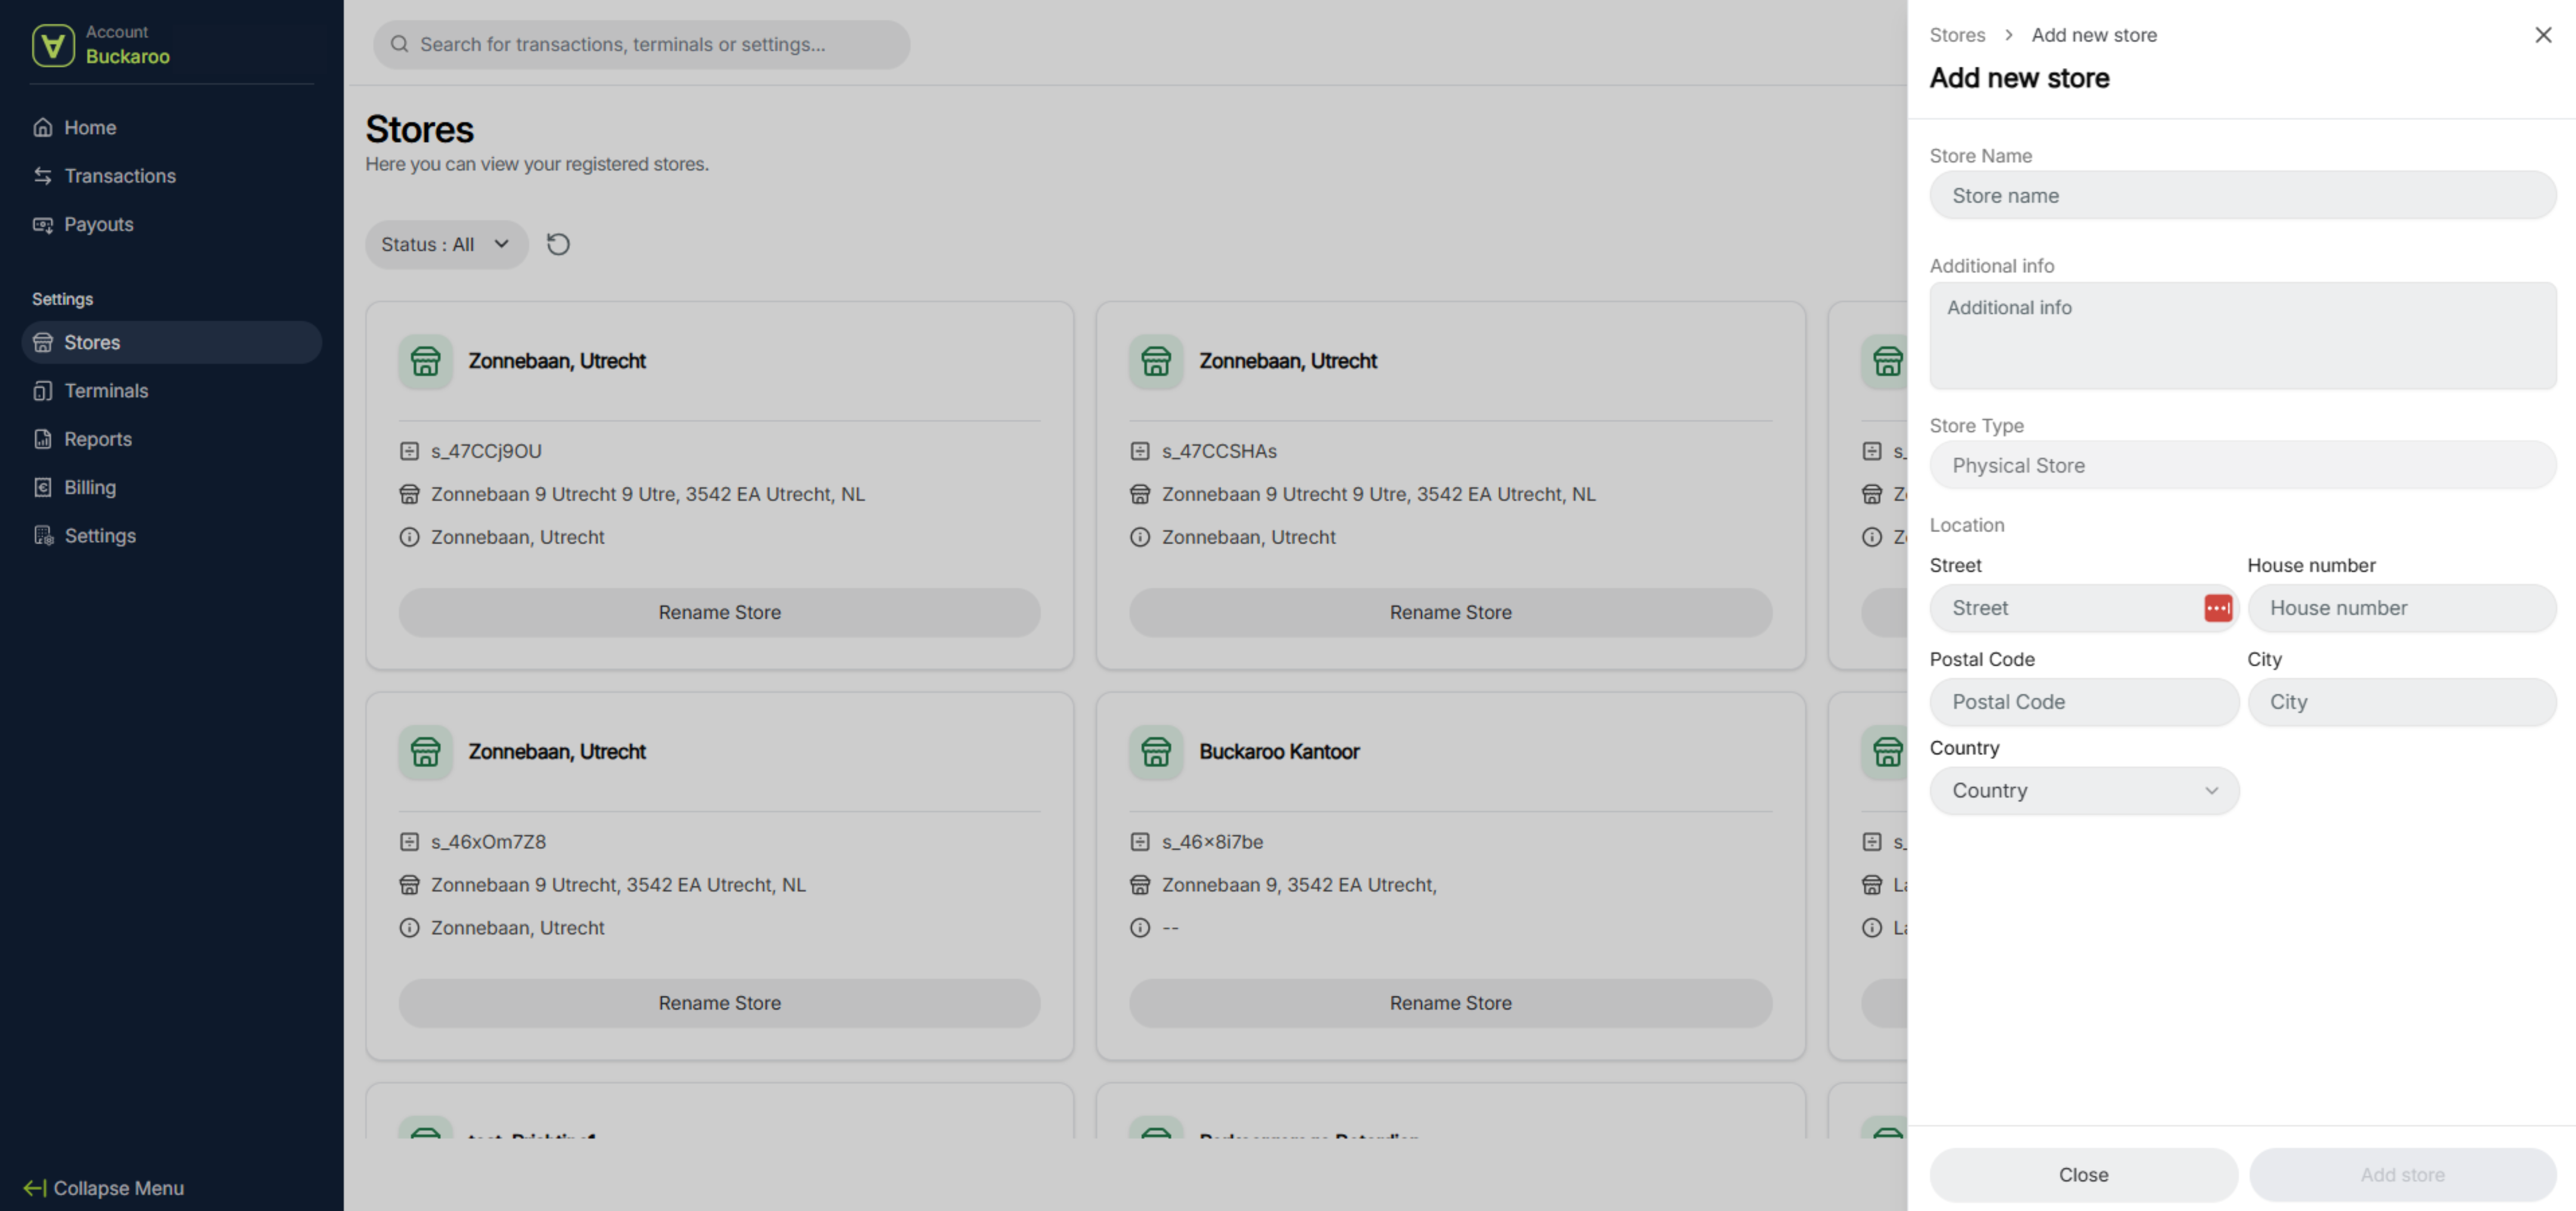
Task: Click the ID icon beside s_46×8i7be
Action: coord(1140,842)
